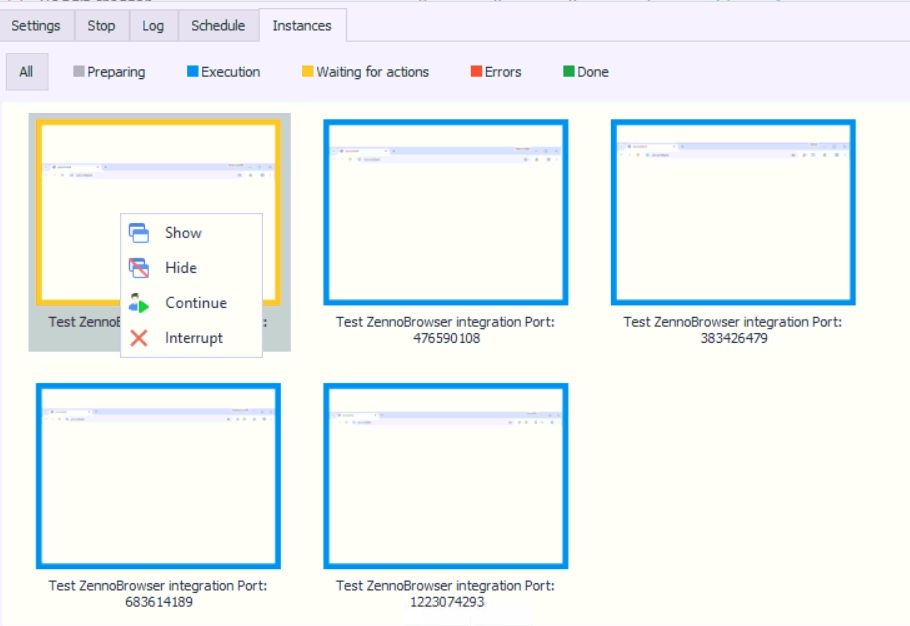The height and width of the screenshot is (626, 910).
Task: Click the red Errors color swatch
Action: tap(477, 72)
